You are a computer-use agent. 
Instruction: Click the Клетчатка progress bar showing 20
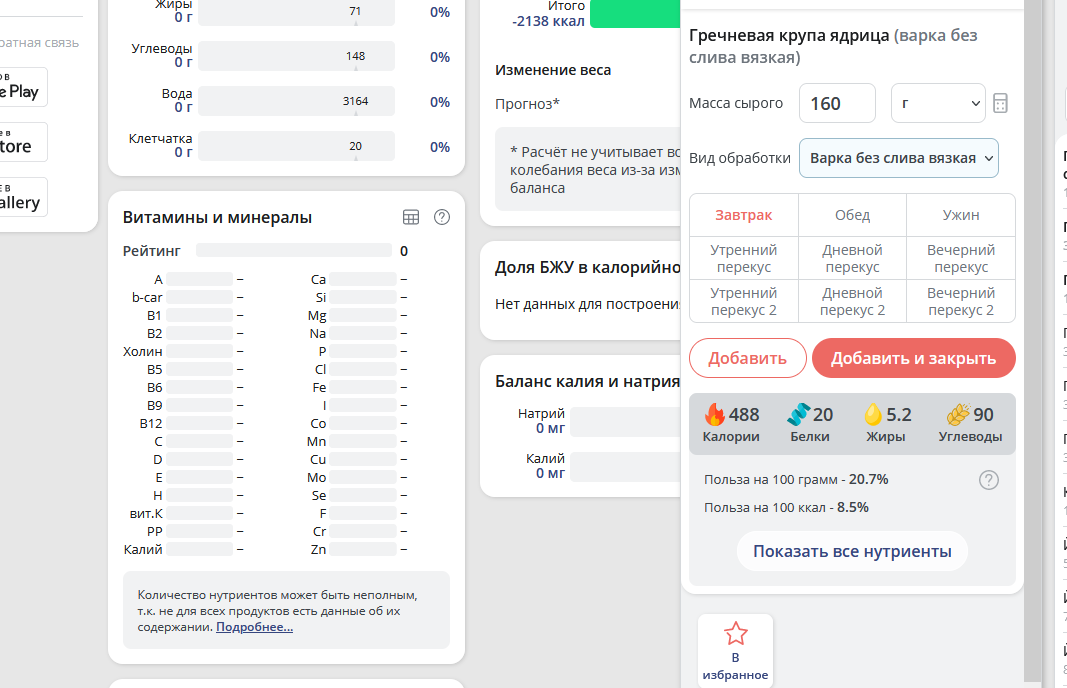[296, 146]
